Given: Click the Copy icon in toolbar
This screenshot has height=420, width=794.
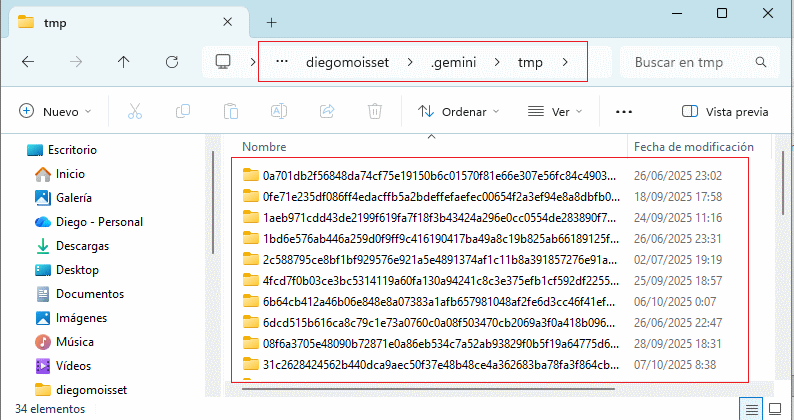Looking at the screenshot, I should tap(183, 111).
